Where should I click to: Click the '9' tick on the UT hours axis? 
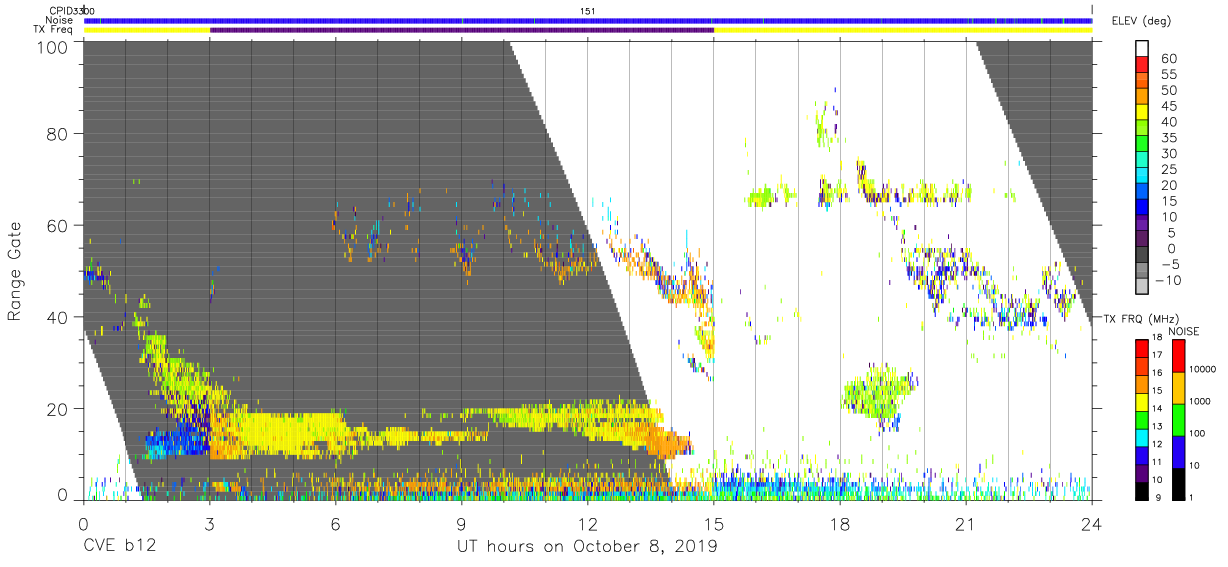(461, 523)
